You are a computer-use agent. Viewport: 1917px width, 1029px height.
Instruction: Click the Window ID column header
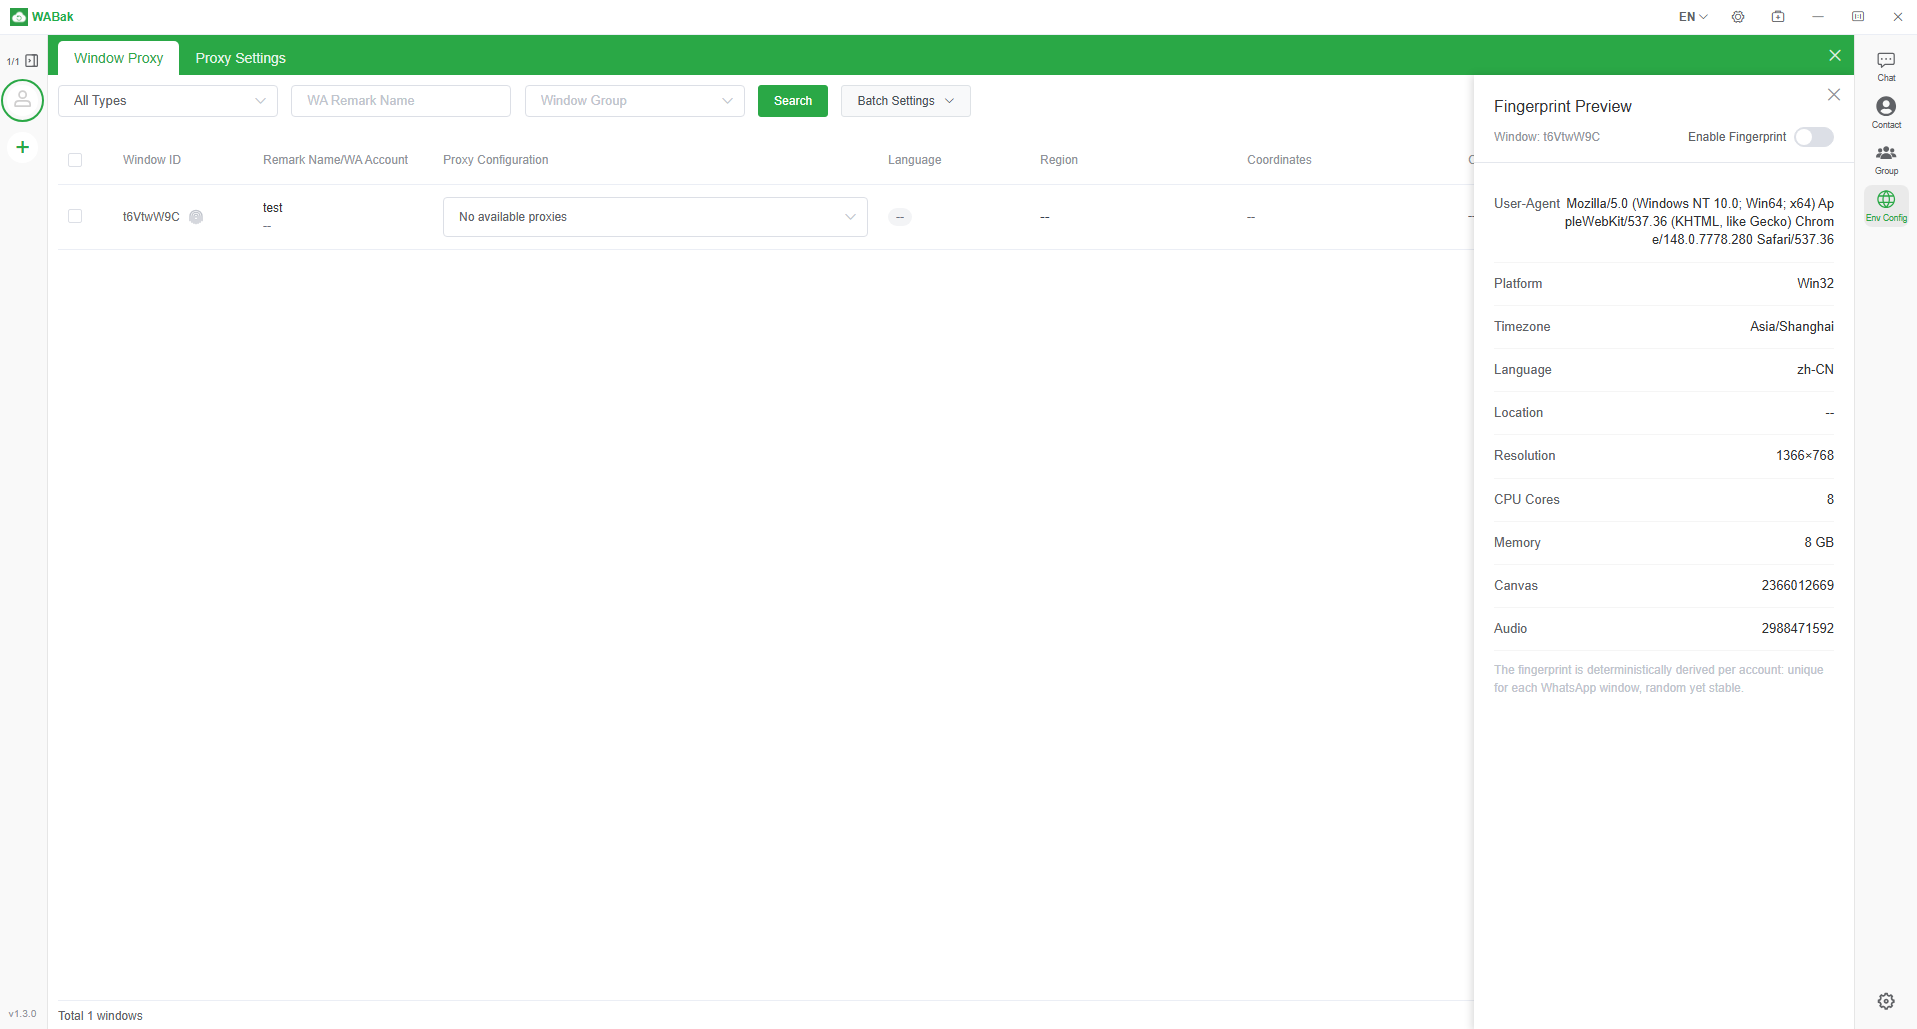tap(152, 160)
